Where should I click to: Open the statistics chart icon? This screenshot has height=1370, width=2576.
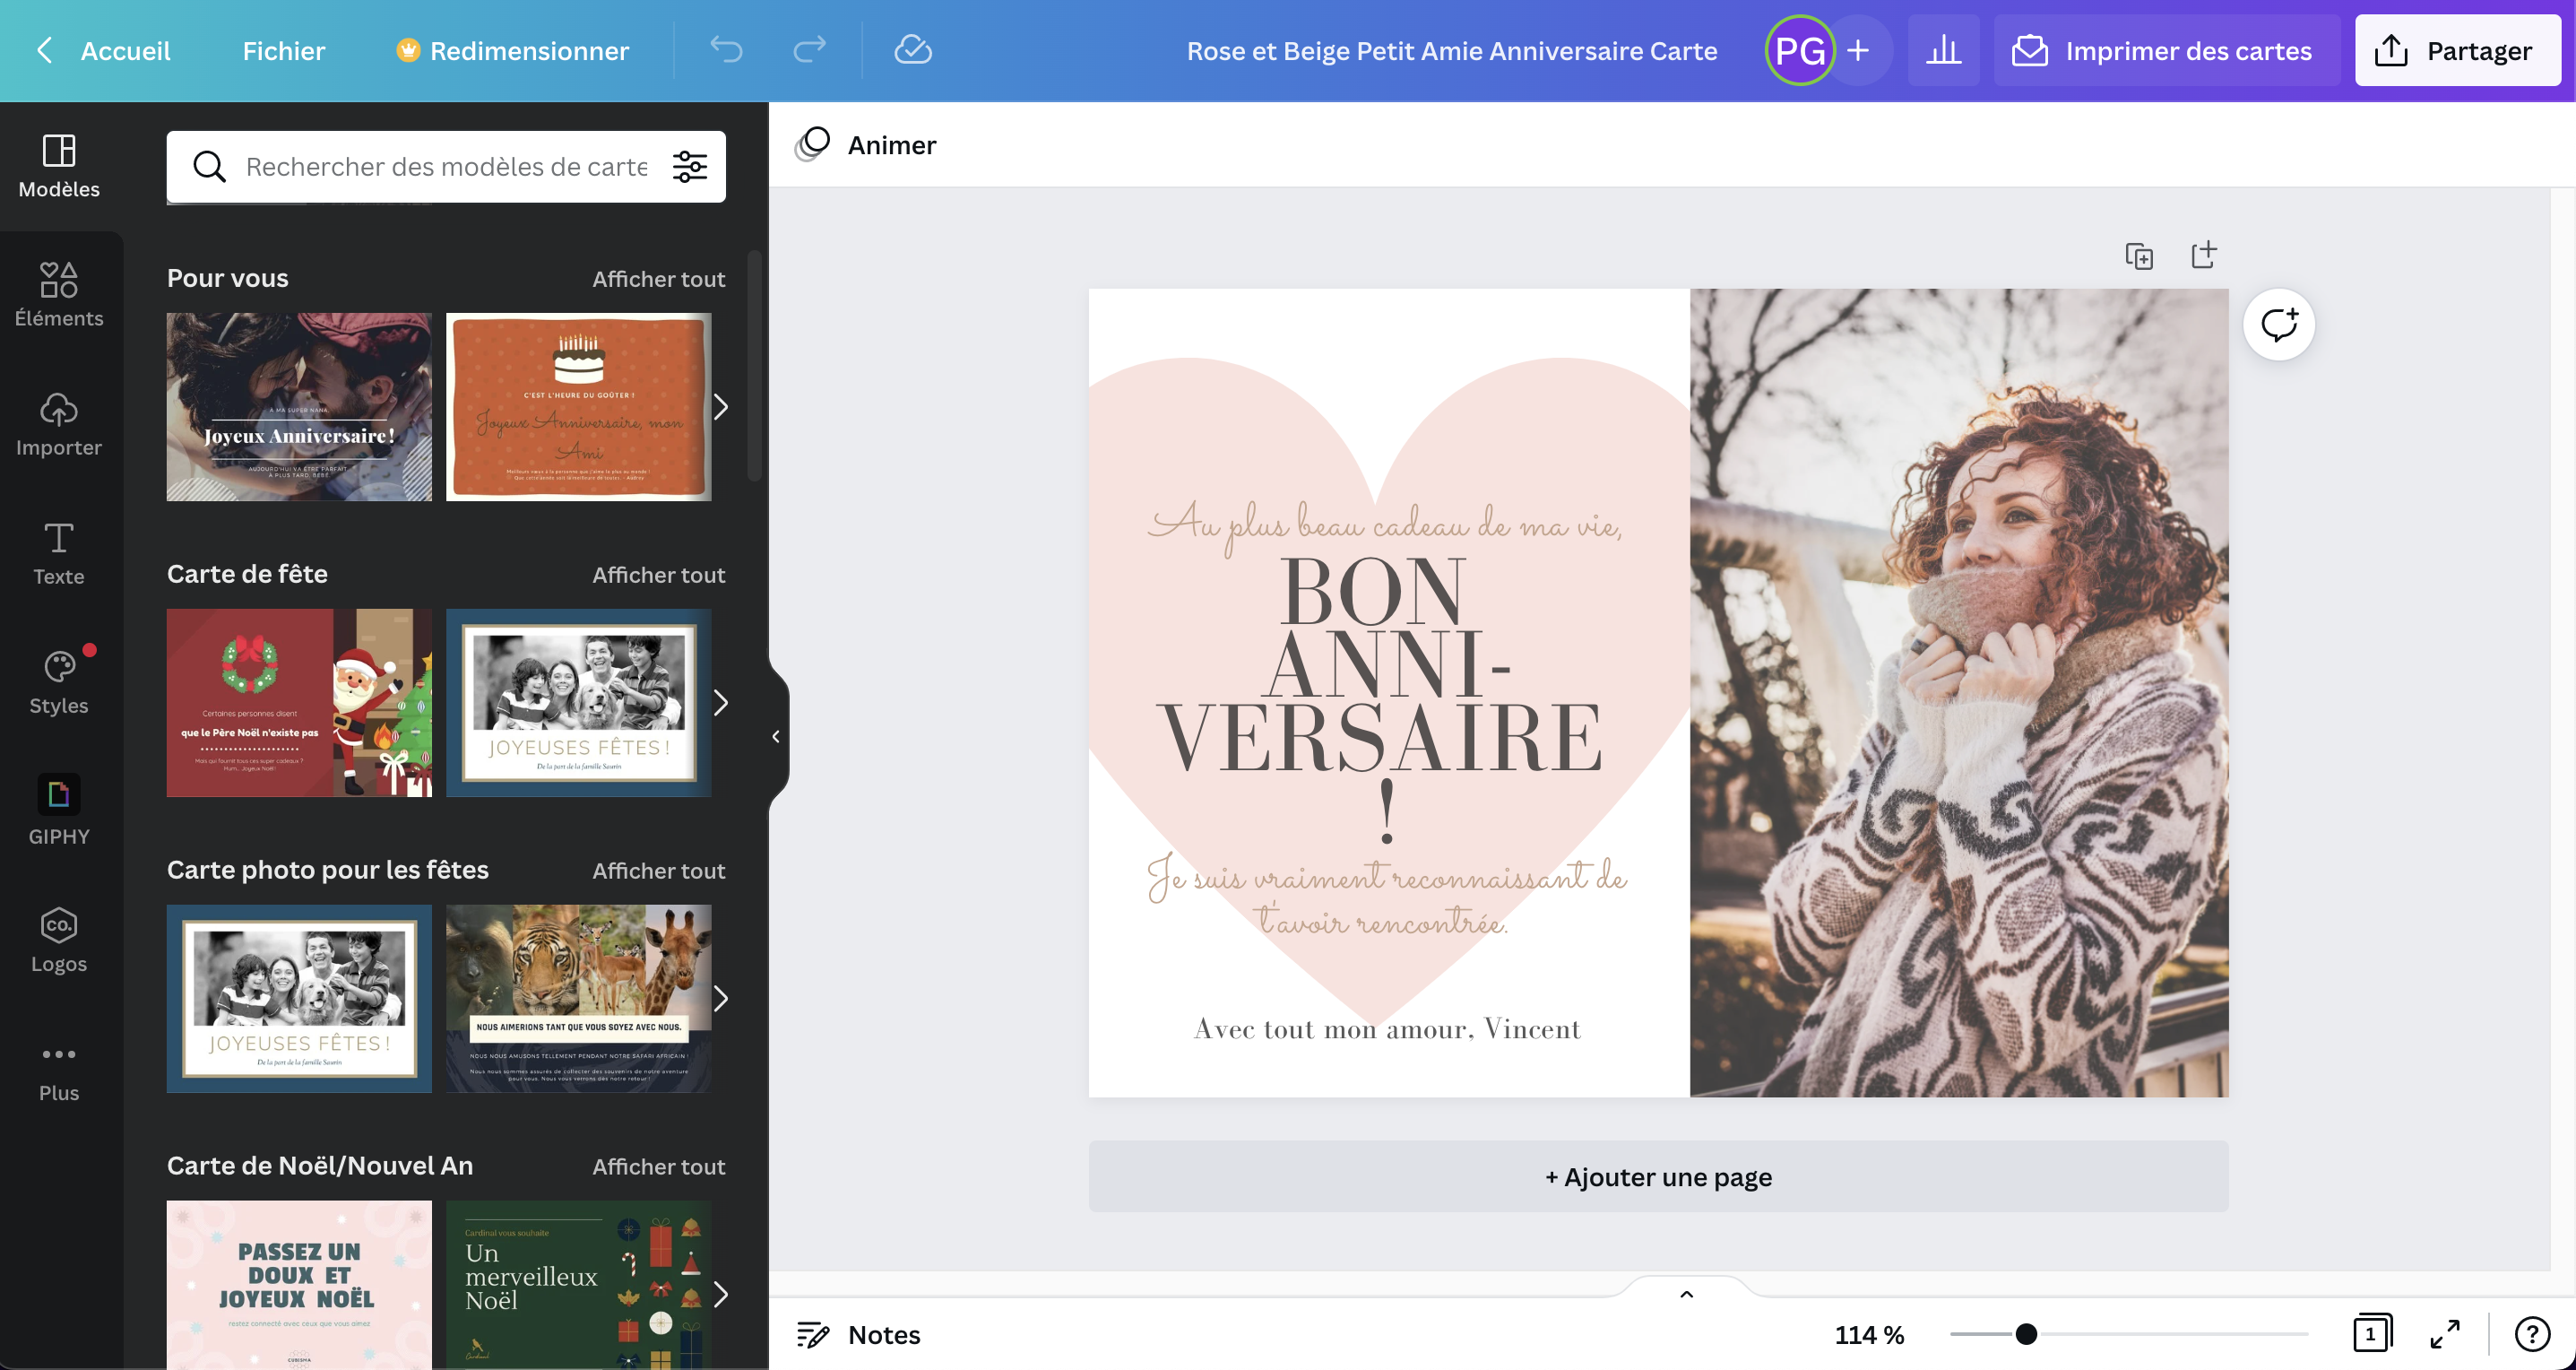click(x=1943, y=50)
